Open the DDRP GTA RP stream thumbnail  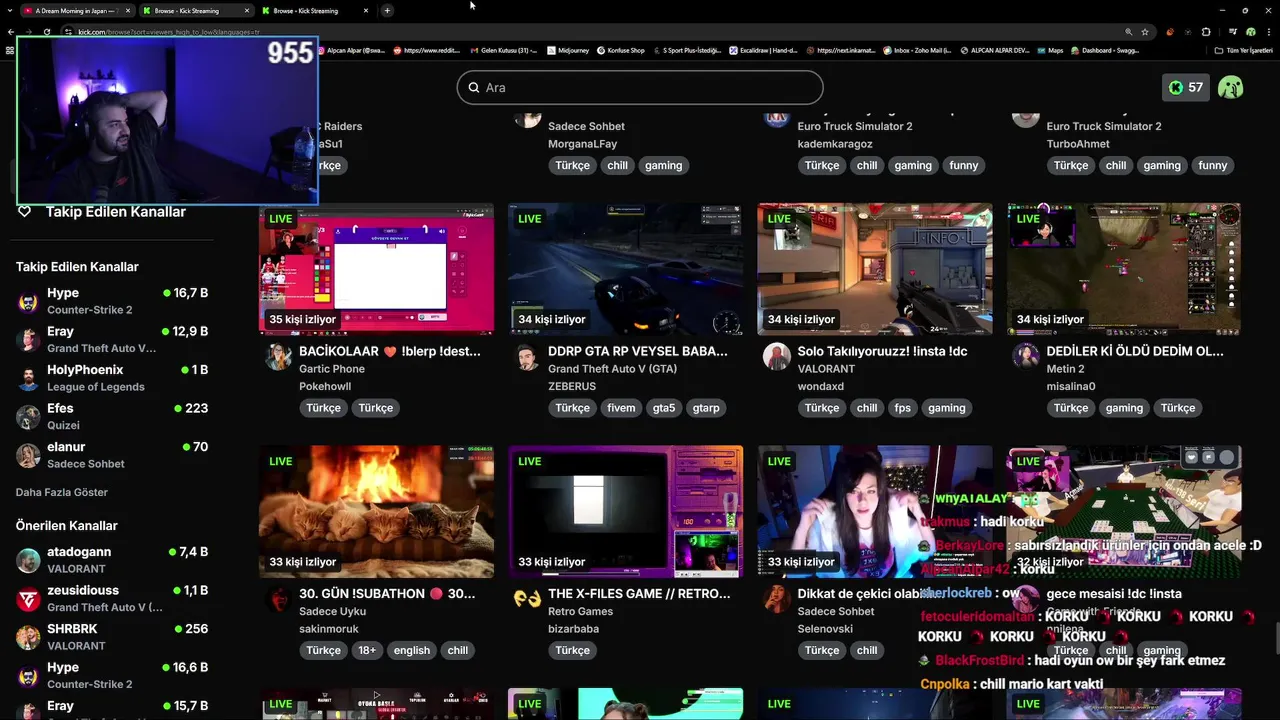(x=625, y=269)
